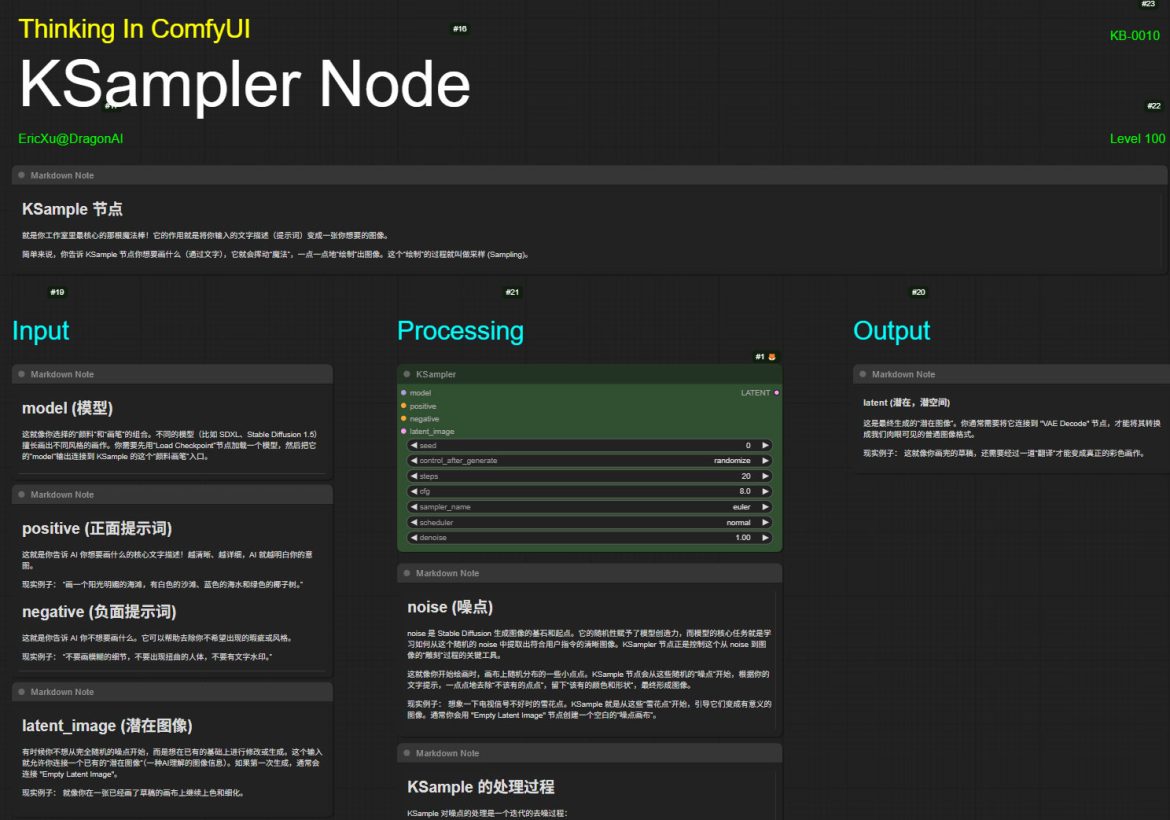Toggle collapse dot on the Output Markdown Note
This screenshot has width=1170, height=820.
pyautogui.click(x=862, y=374)
